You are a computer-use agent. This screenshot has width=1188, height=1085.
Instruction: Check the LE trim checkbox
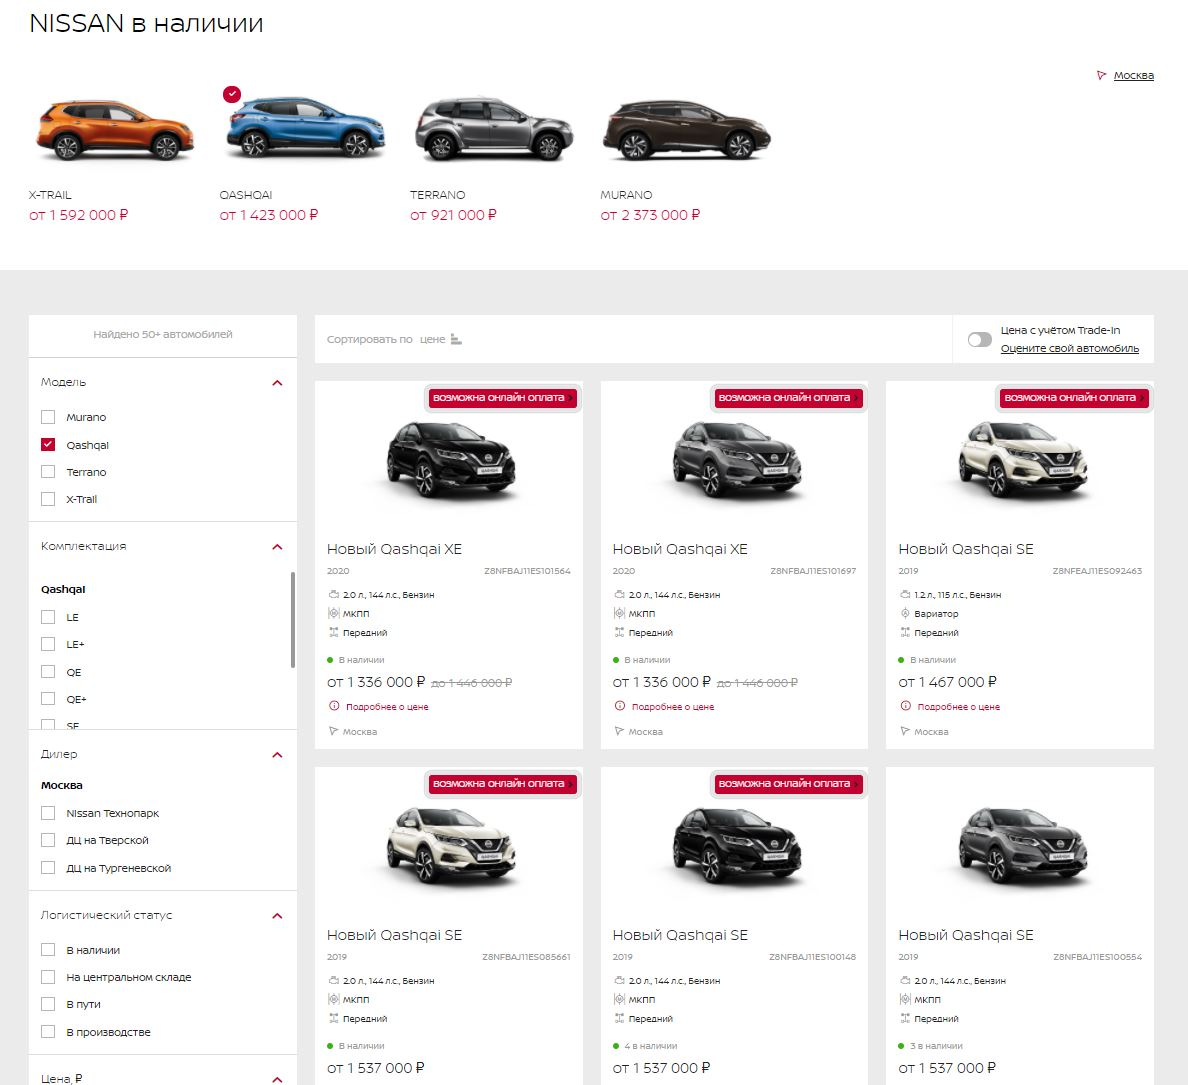point(48,617)
